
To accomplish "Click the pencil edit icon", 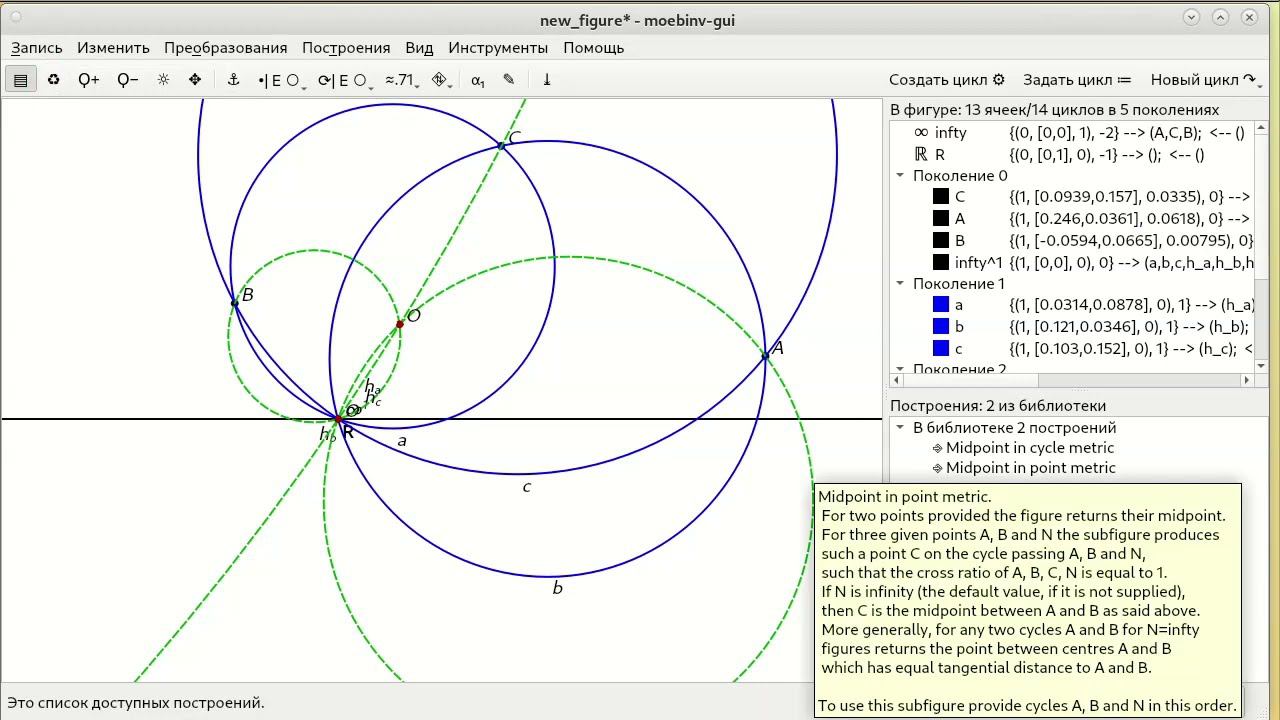I will [x=509, y=80].
